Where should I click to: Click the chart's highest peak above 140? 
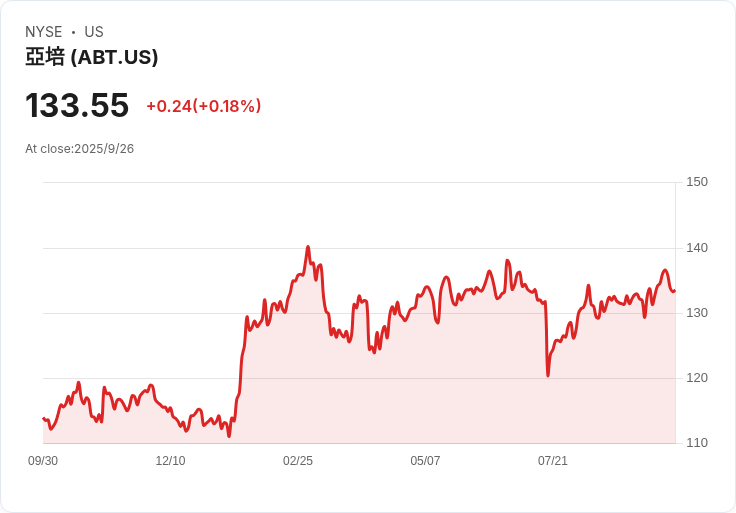coord(308,246)
